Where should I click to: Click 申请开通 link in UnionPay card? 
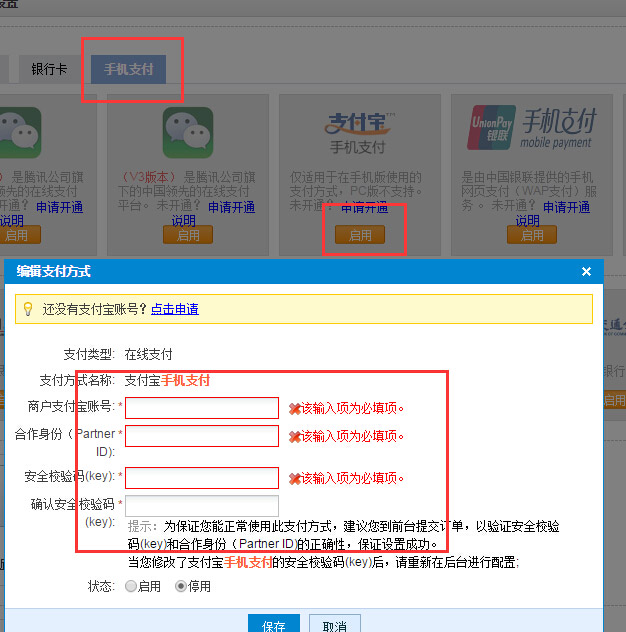pyautogui.click(x=566, y=207)
